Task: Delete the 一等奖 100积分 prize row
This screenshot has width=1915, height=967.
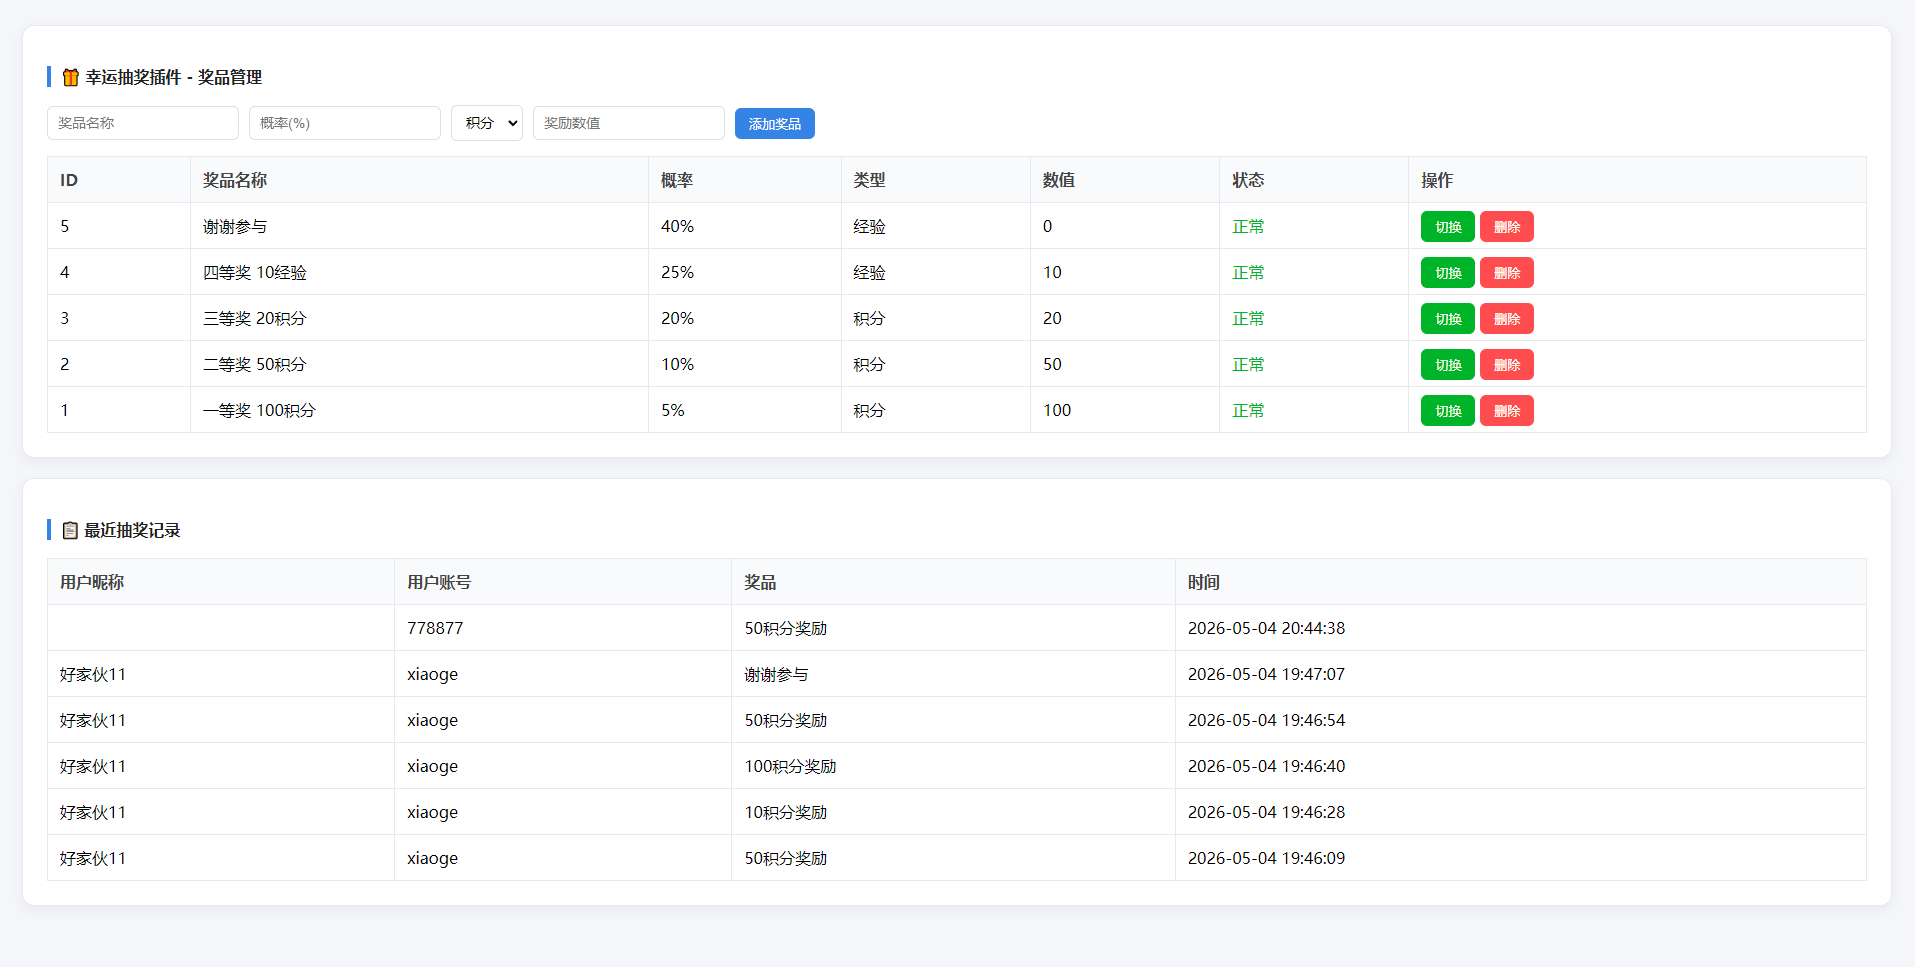Action: pos(1507,411)
